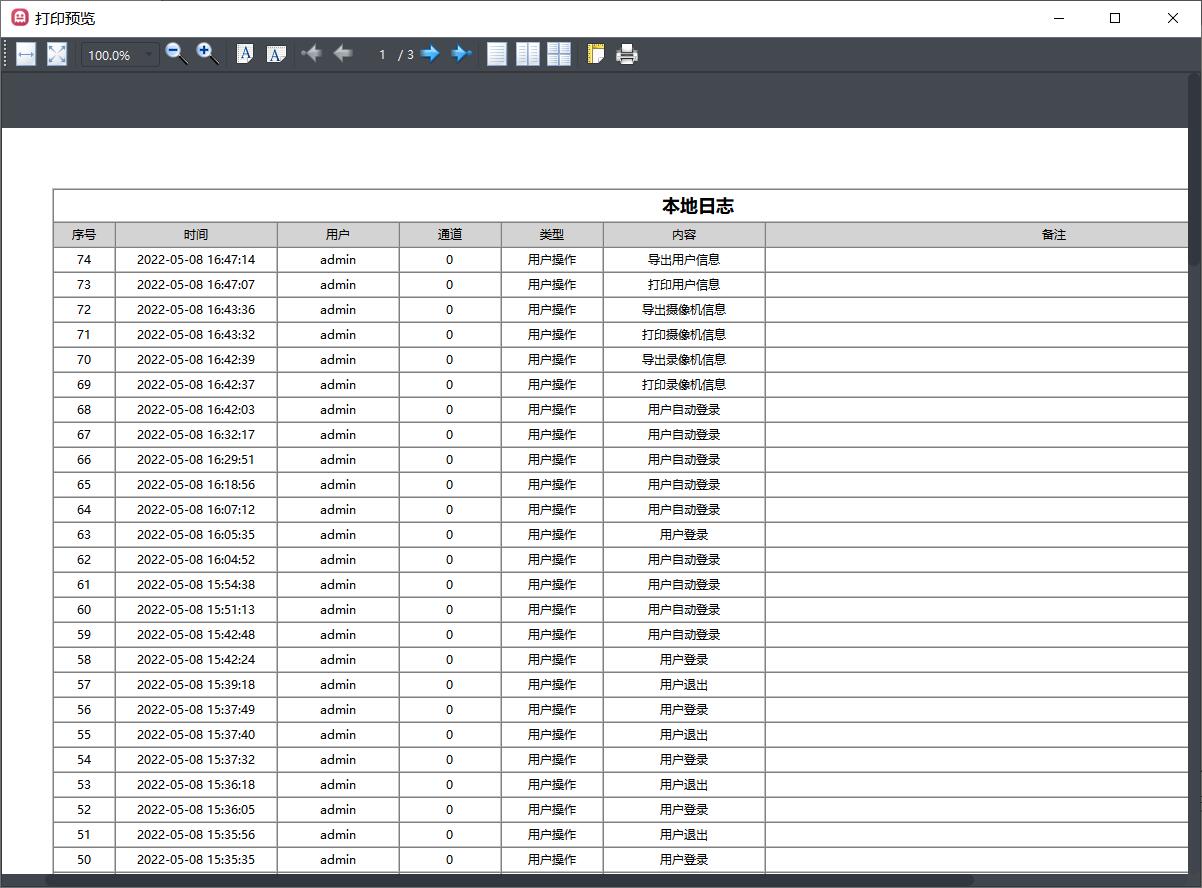Screen dimensions: 1202x888
Task: Maximize the 打印预览 window
Action: point(1115,18)
